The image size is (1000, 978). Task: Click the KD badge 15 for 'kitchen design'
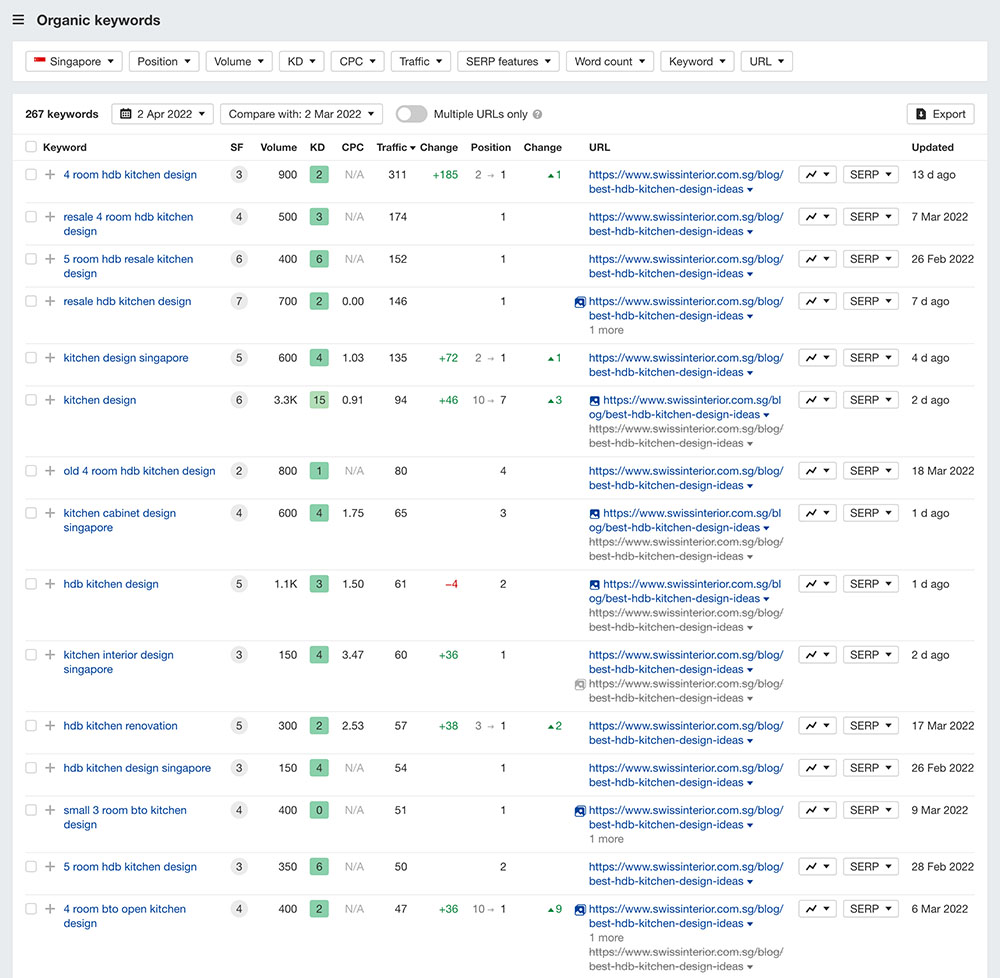point(318,400)
